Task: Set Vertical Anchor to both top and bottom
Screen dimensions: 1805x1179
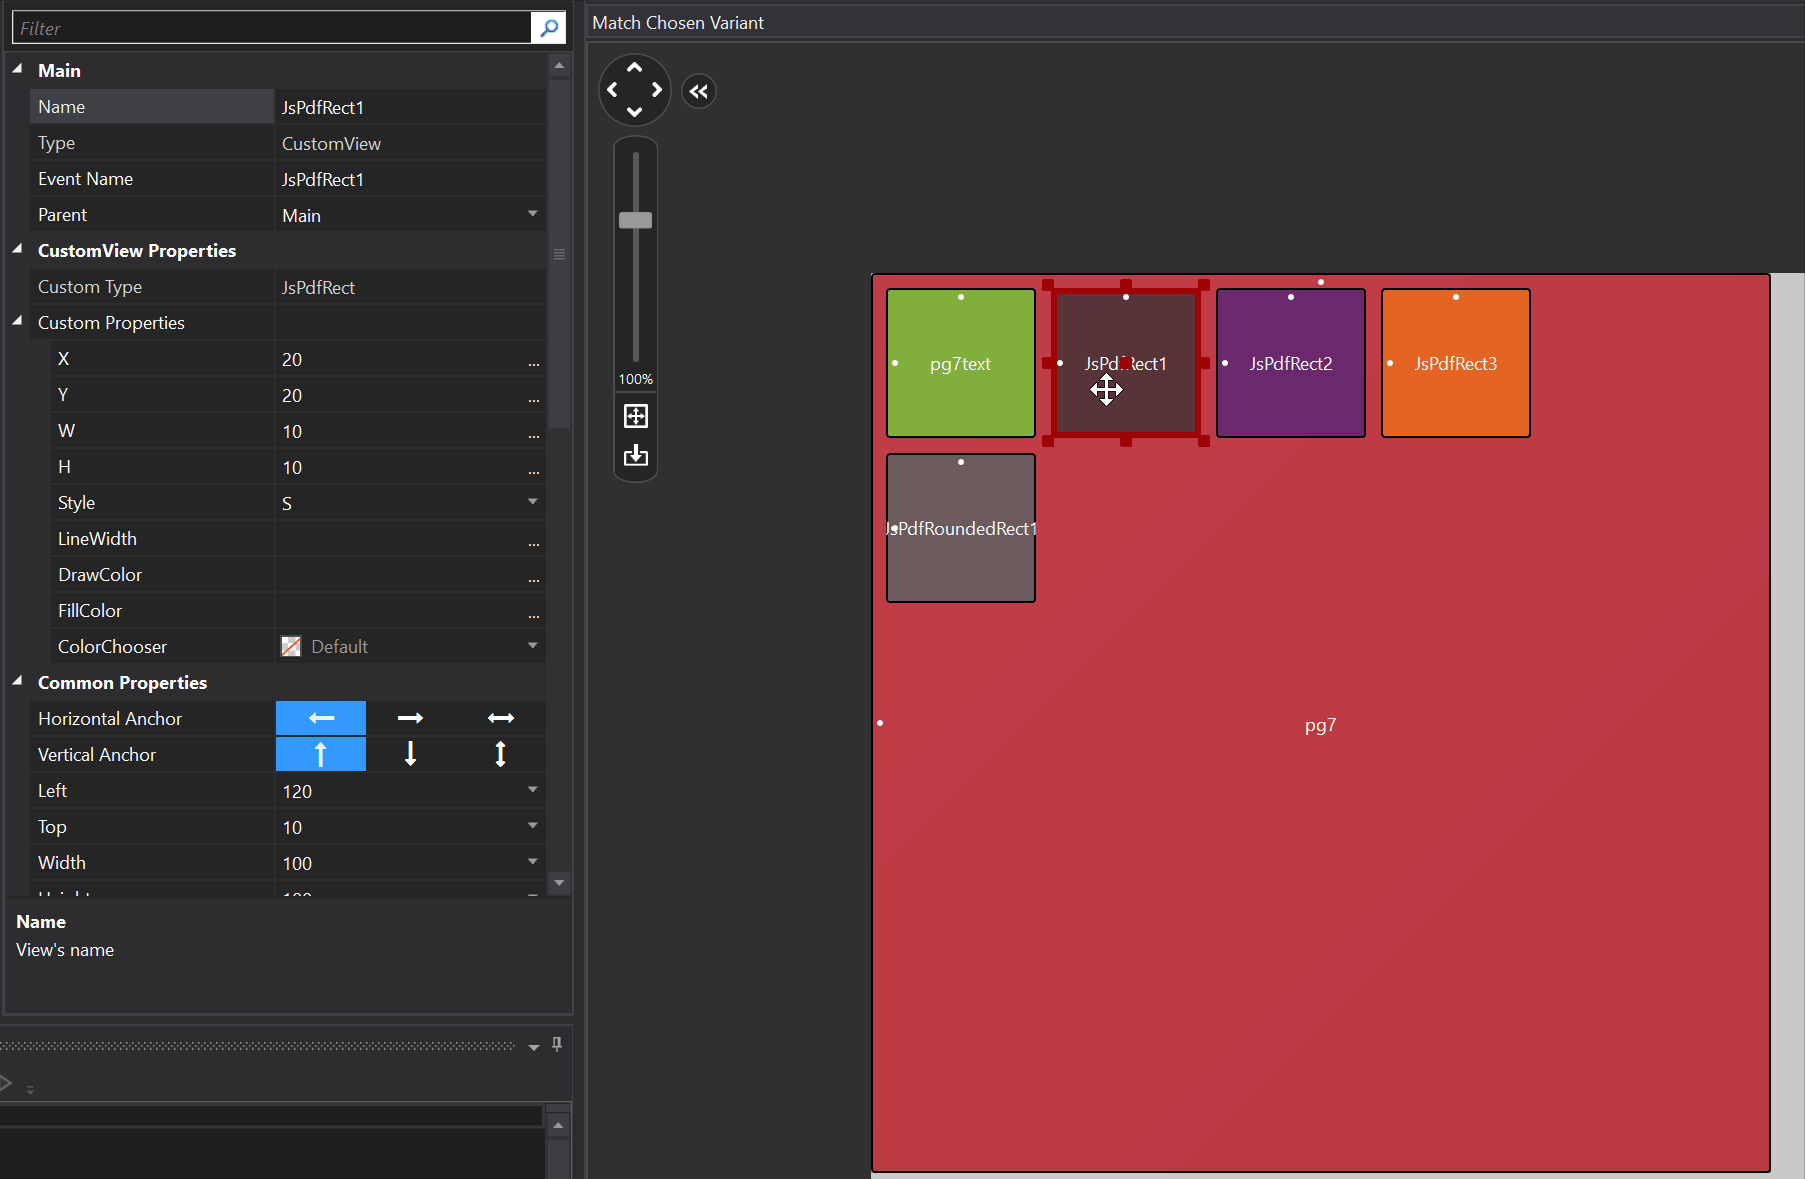Action: [x=500, y=754]
